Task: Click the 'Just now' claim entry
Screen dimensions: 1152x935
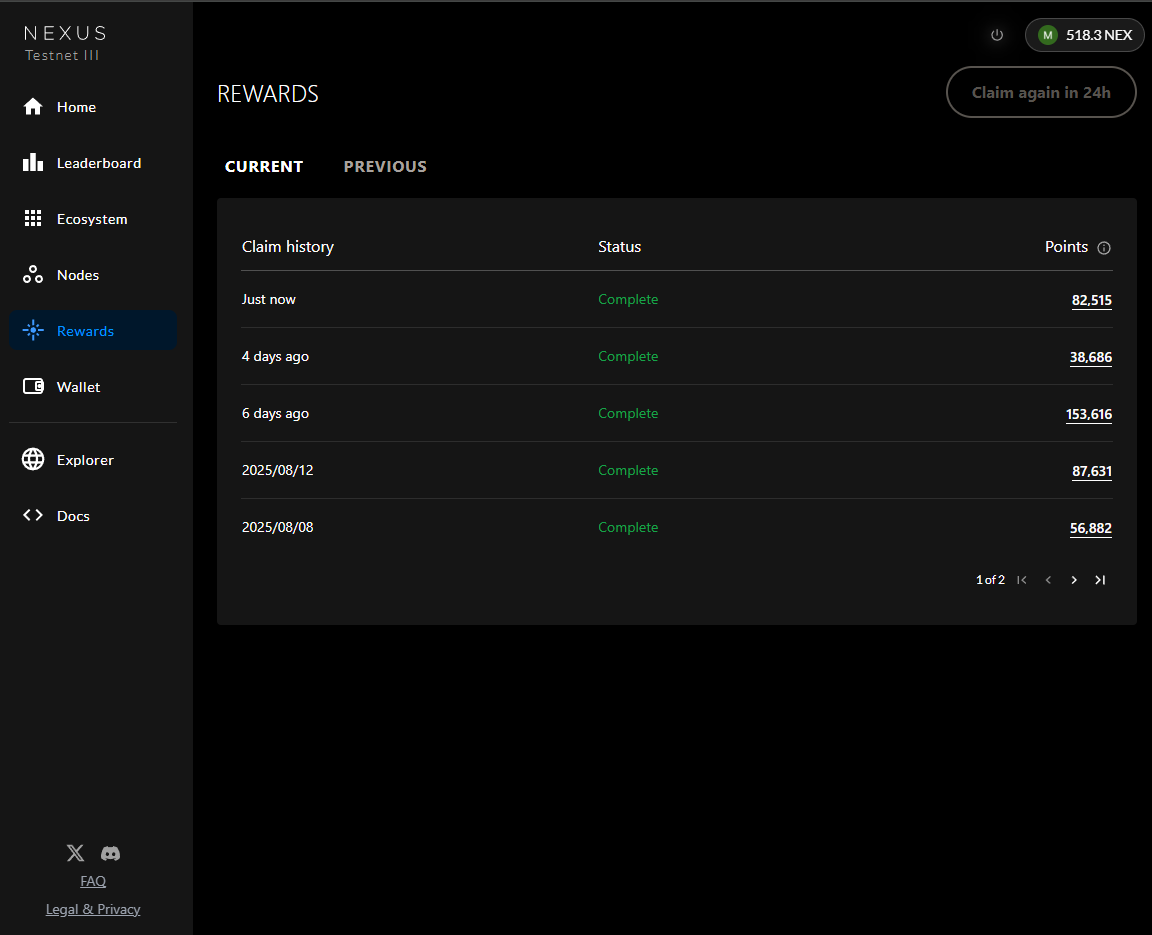Action: [269, 299]
